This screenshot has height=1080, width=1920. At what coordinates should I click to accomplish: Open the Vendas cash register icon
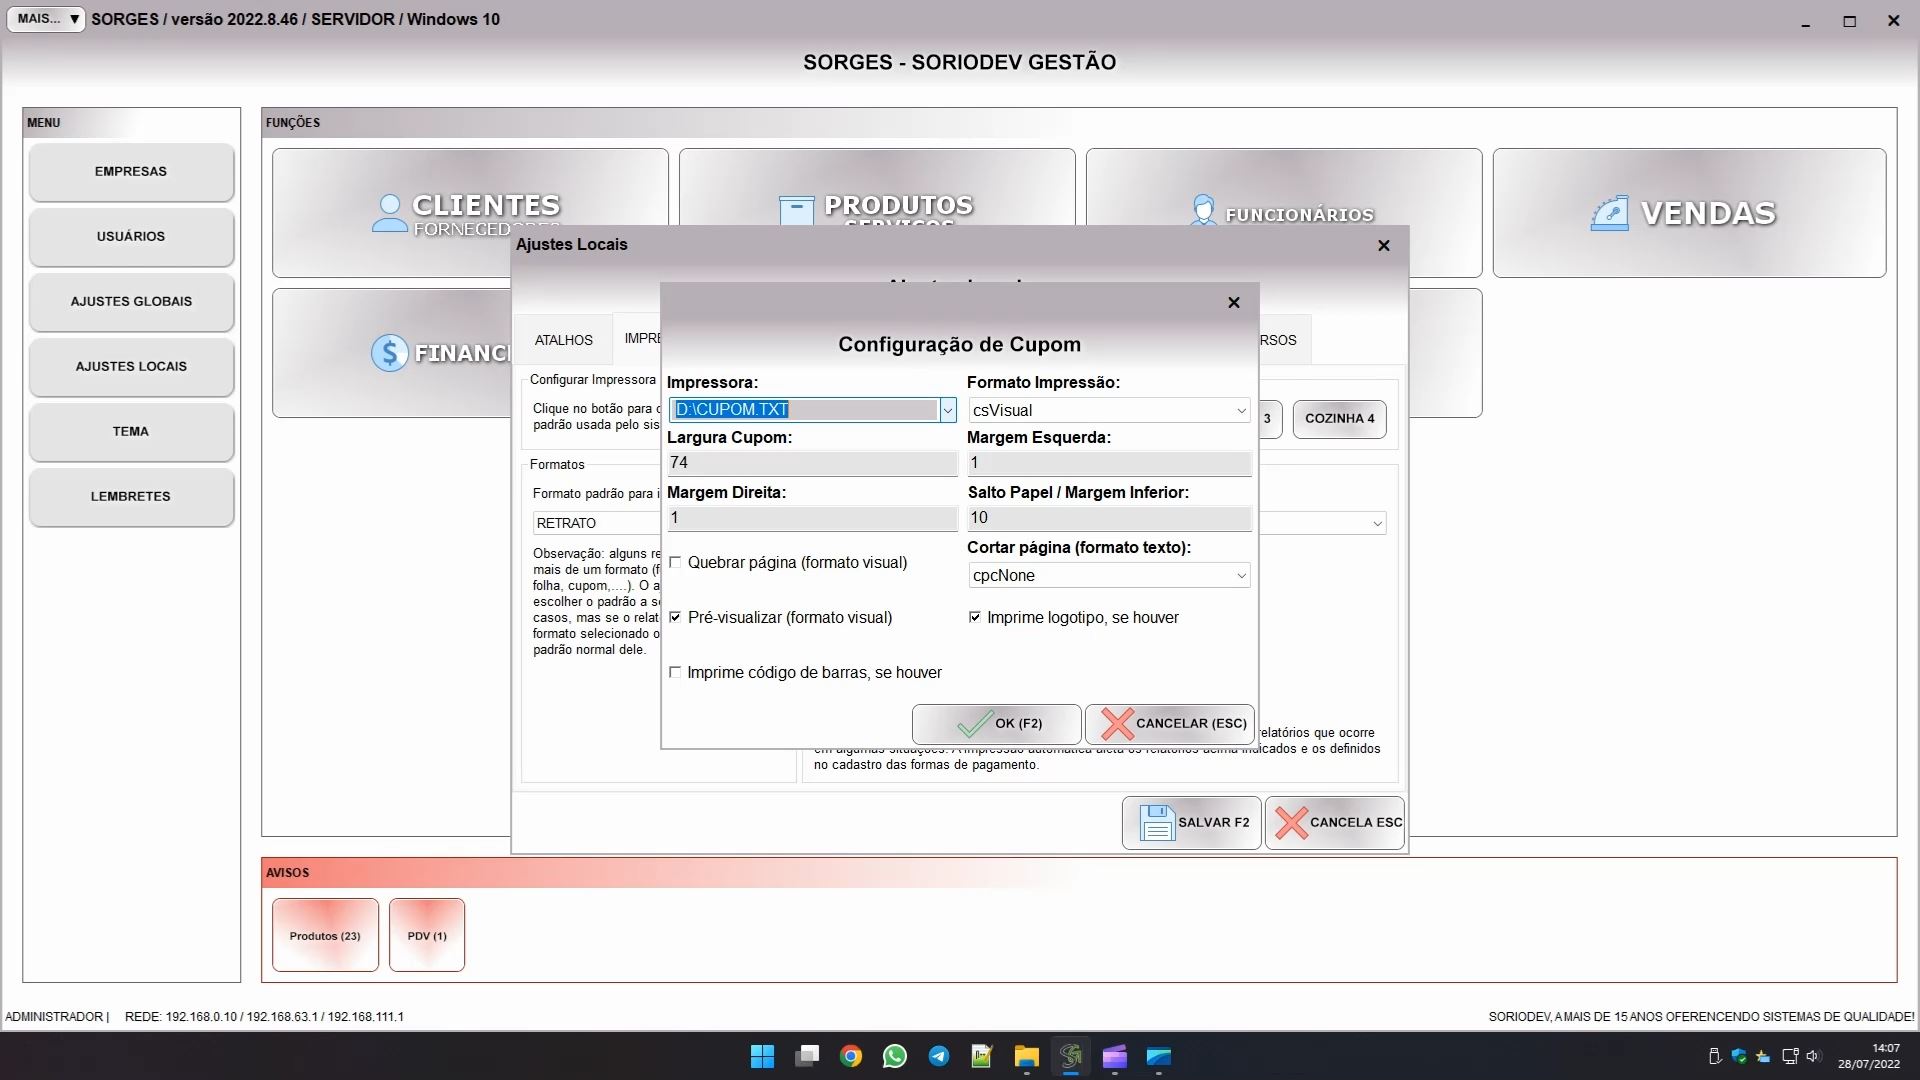pyautogui.click(x=1609, y=213)
